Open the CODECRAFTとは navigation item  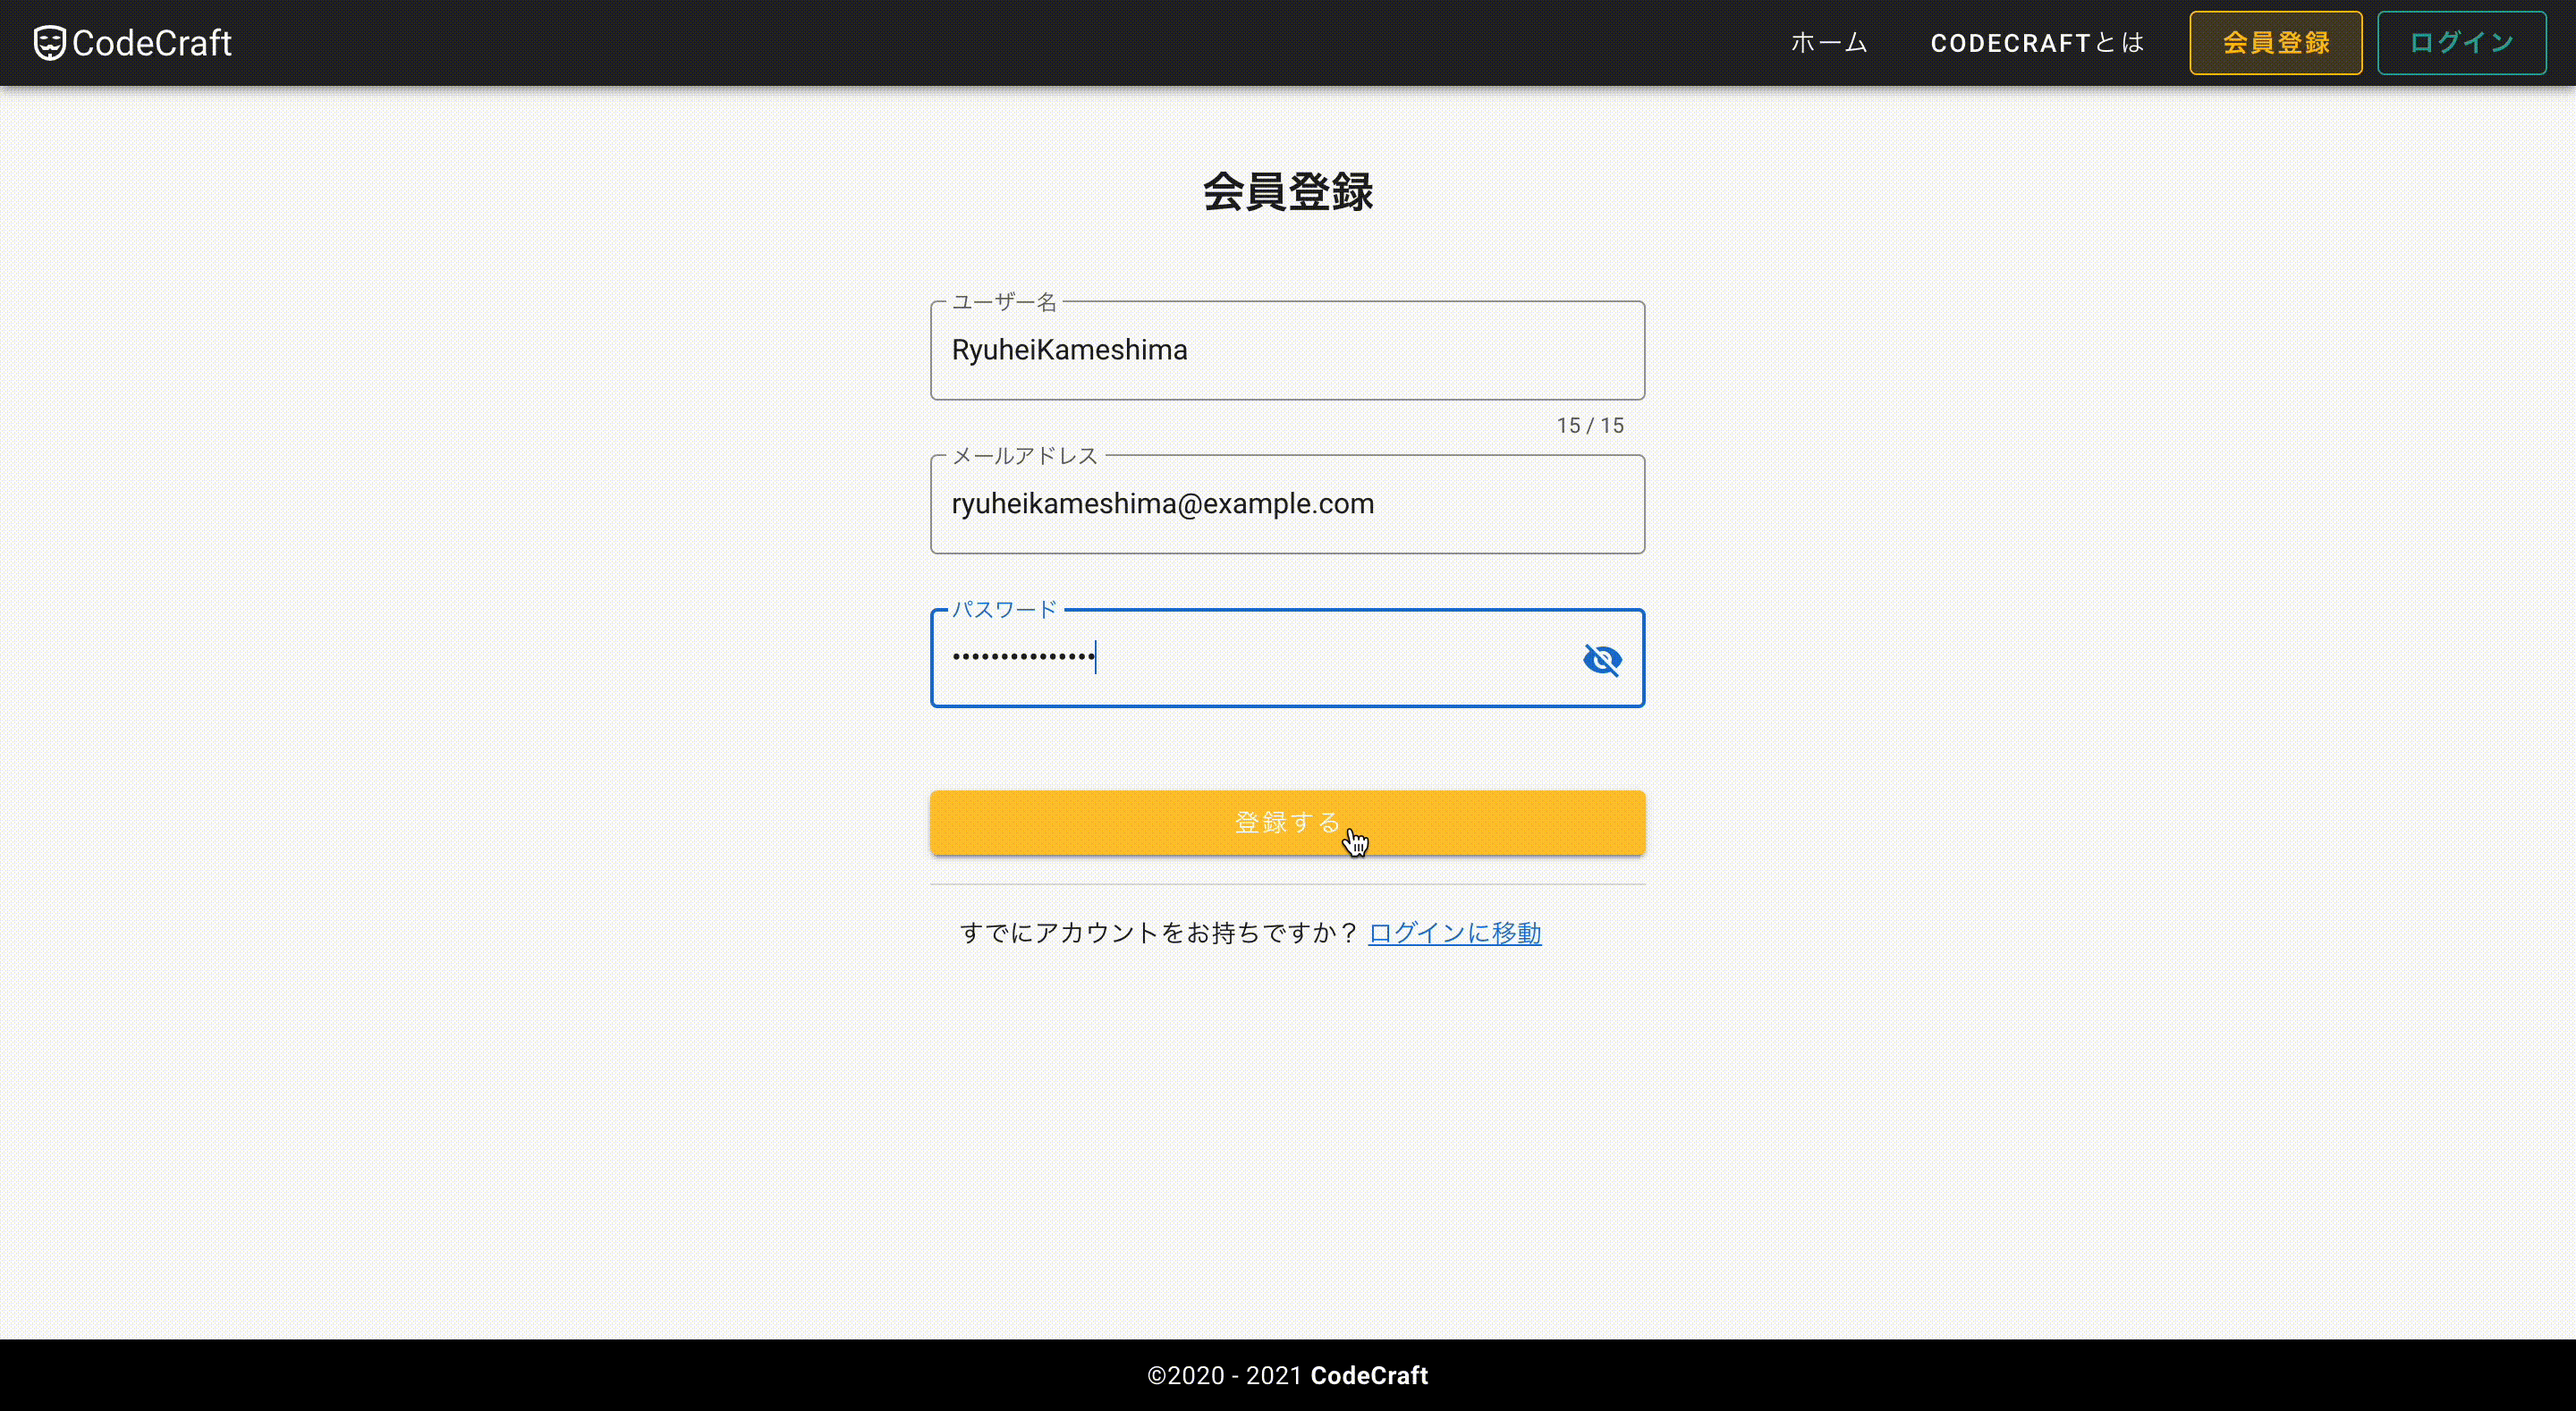coord(2037,43)
